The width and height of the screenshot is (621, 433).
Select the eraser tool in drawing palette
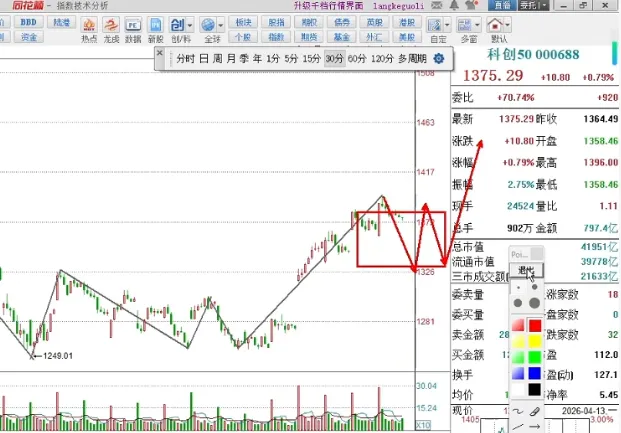click(535, 412)
